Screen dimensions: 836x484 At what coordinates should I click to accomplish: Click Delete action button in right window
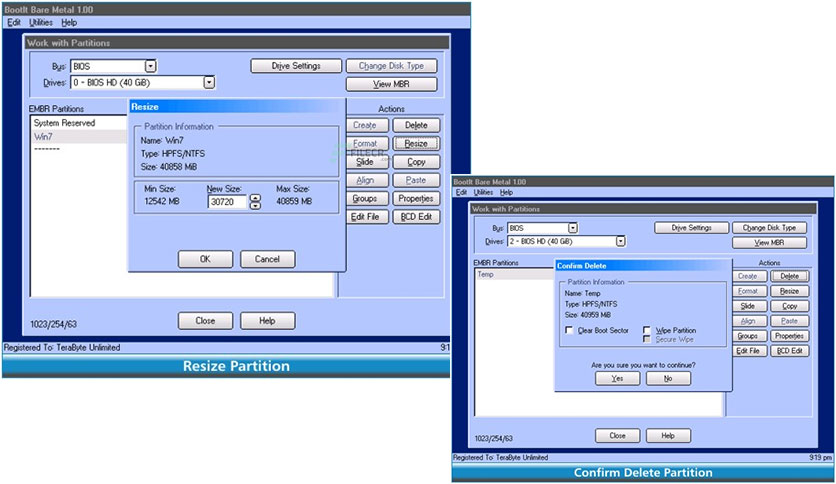[x=790, y=276]
